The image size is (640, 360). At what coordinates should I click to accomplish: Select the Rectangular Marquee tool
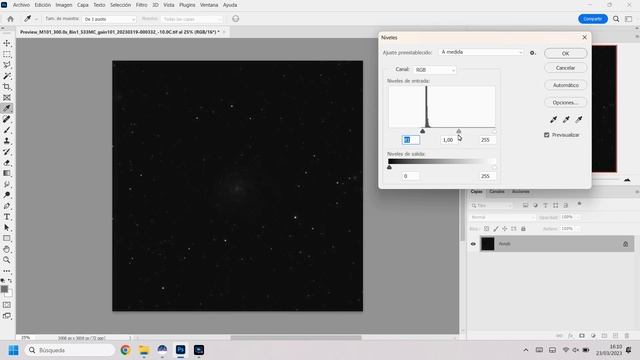click(x=7, y=54)
